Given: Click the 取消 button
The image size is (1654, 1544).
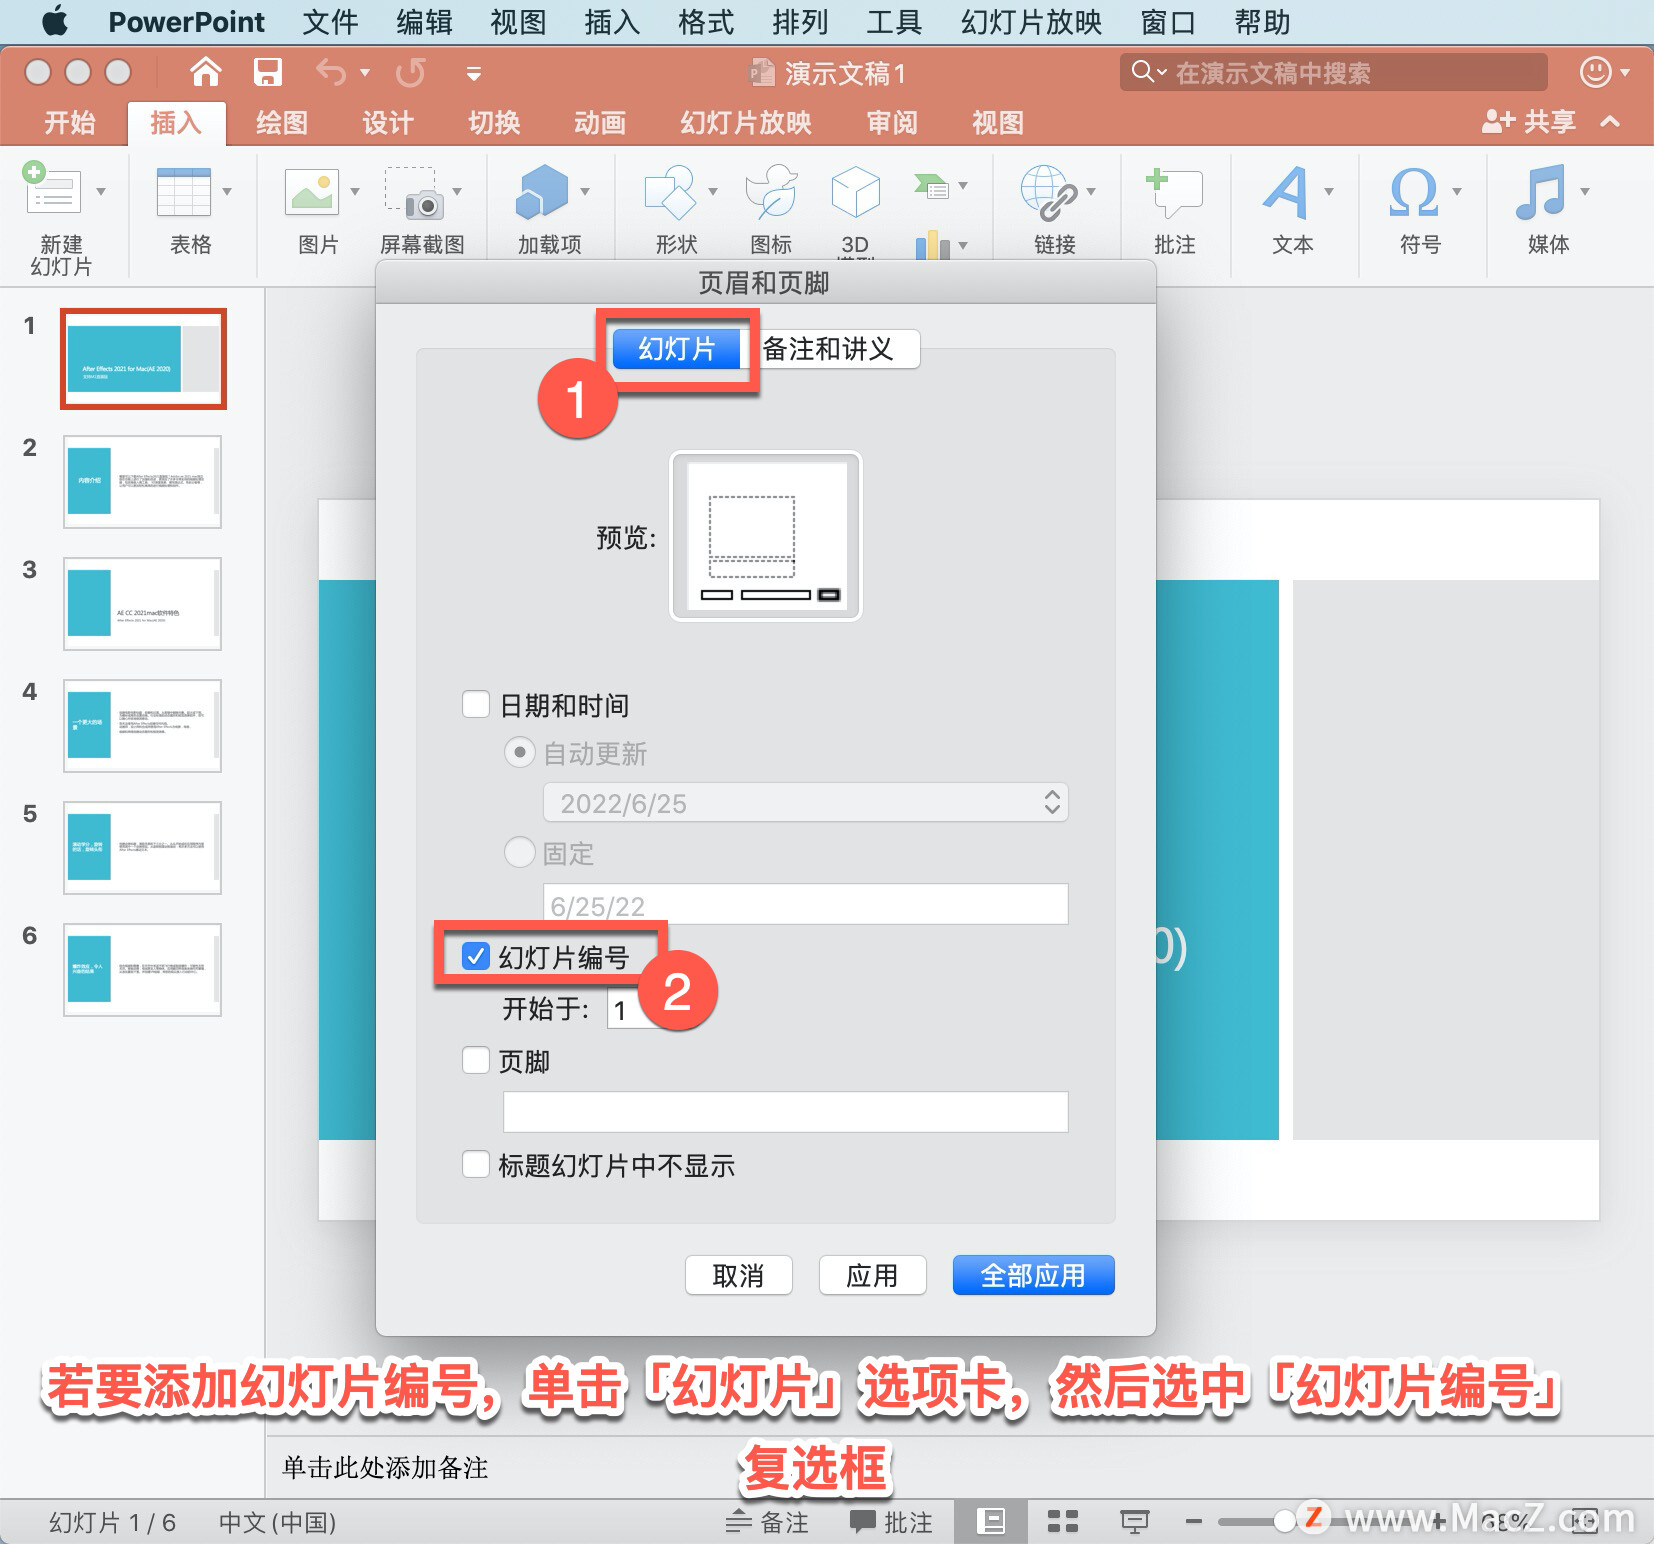Looking at the screenshot, I should 738,1275.
